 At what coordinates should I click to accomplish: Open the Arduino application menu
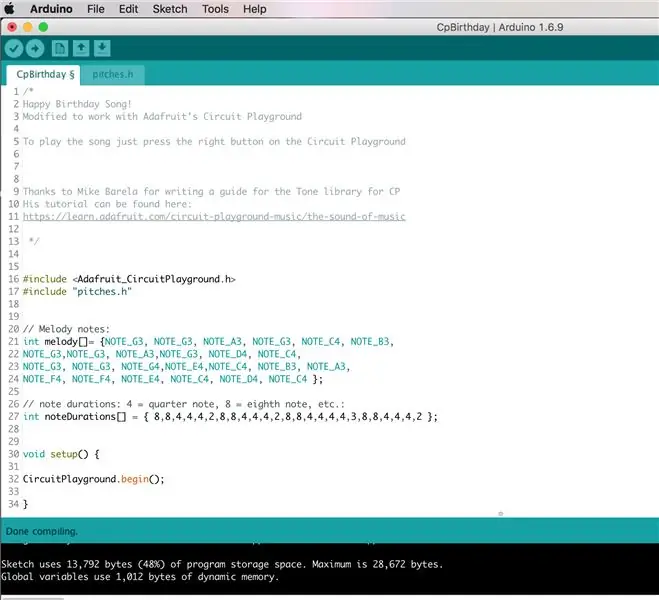tap(51, 9)
